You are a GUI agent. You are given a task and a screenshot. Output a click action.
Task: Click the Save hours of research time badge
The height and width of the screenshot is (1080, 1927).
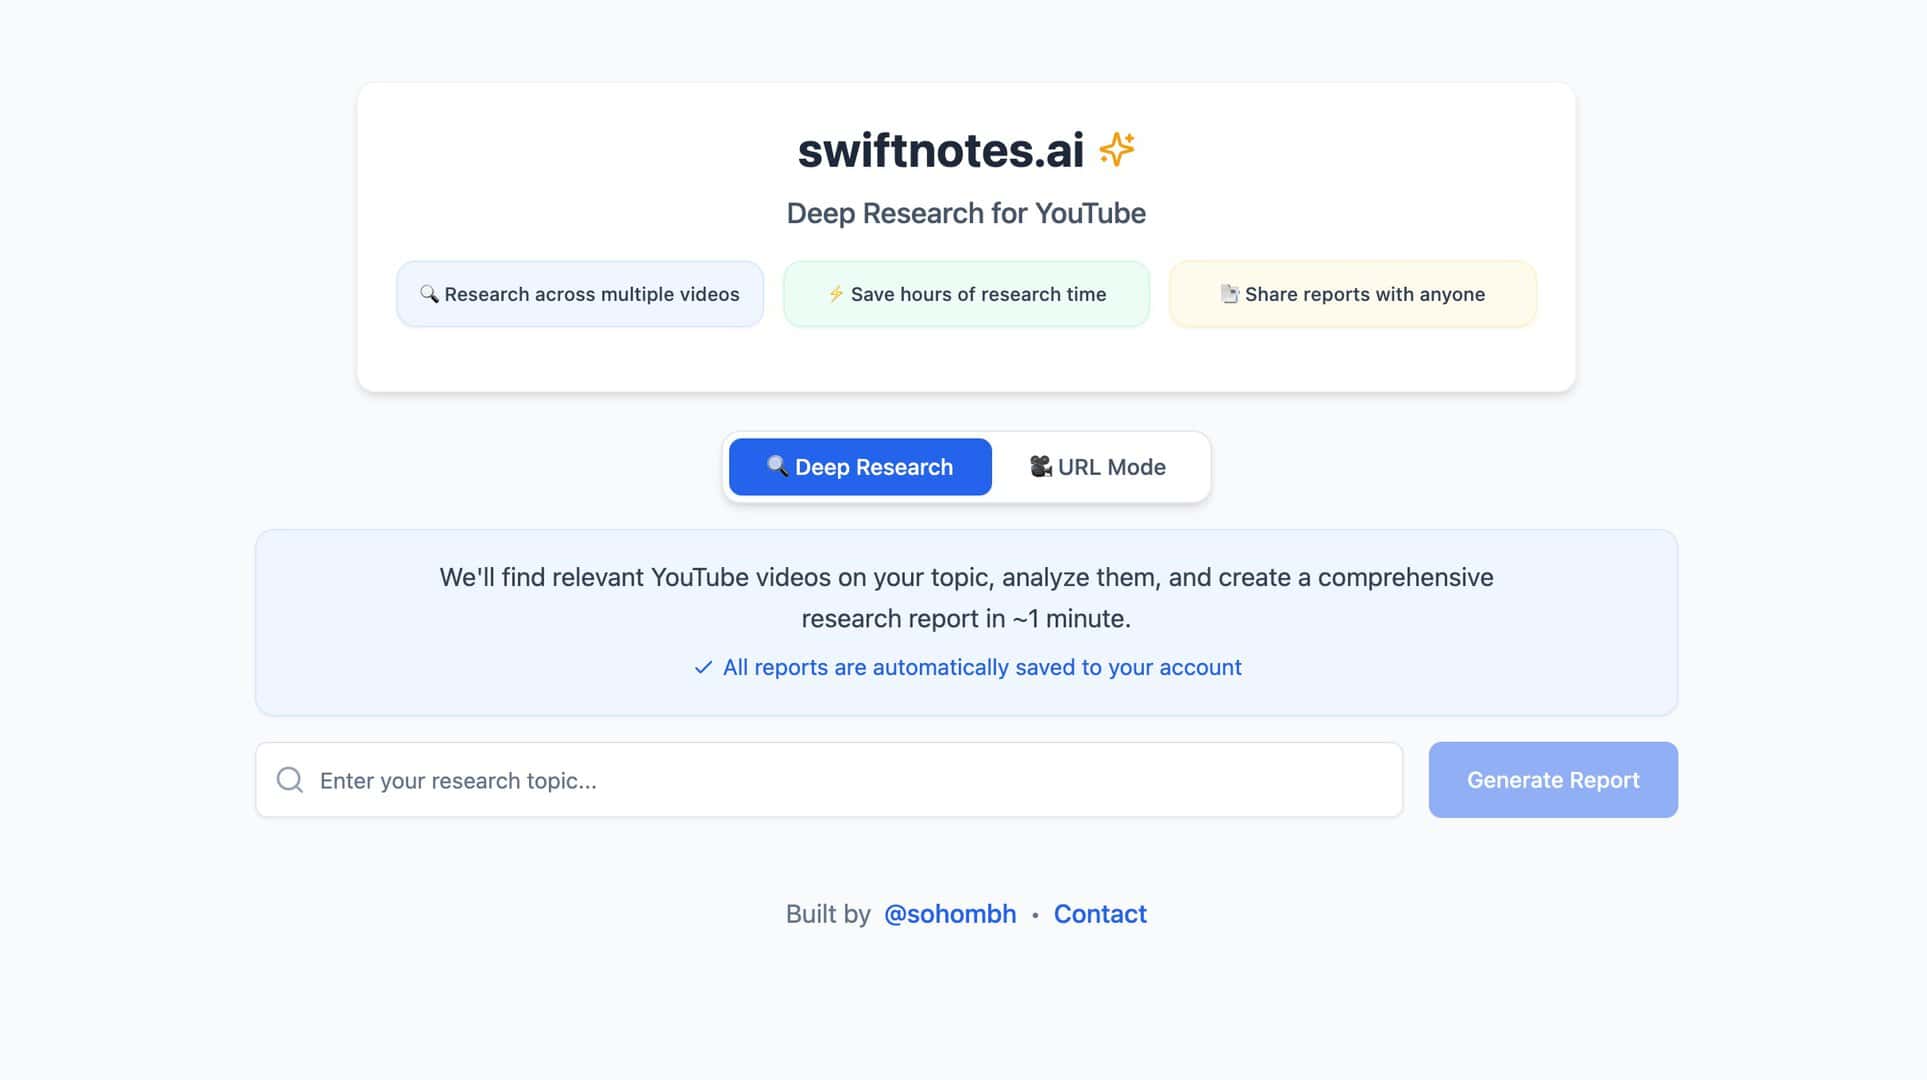click(x=965, y=294)
